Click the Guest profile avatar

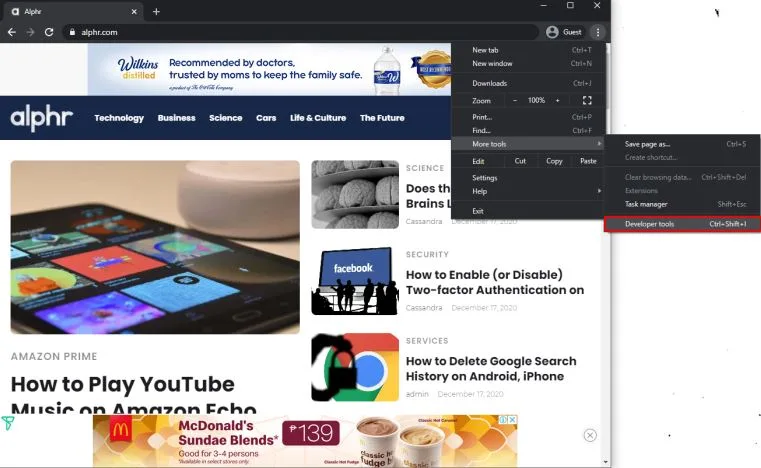coord(552,32)
